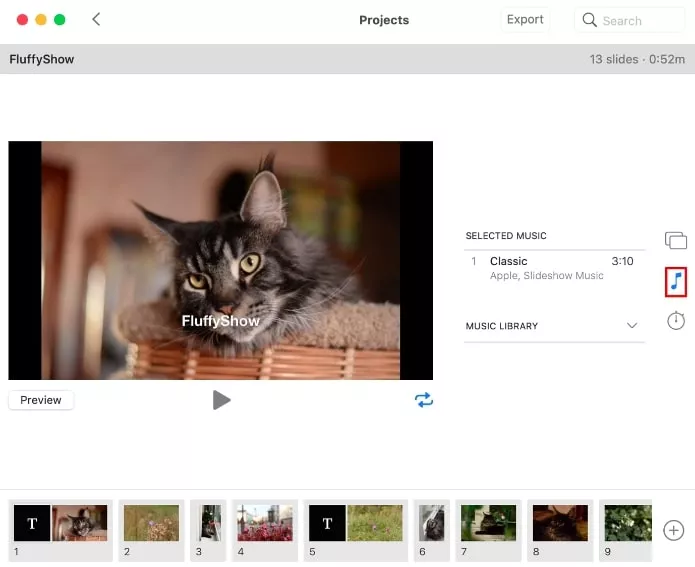Screen dimensions: 695x567
Task: Click the 13 slides · 0:52m summary
Action: coord(637,59)
